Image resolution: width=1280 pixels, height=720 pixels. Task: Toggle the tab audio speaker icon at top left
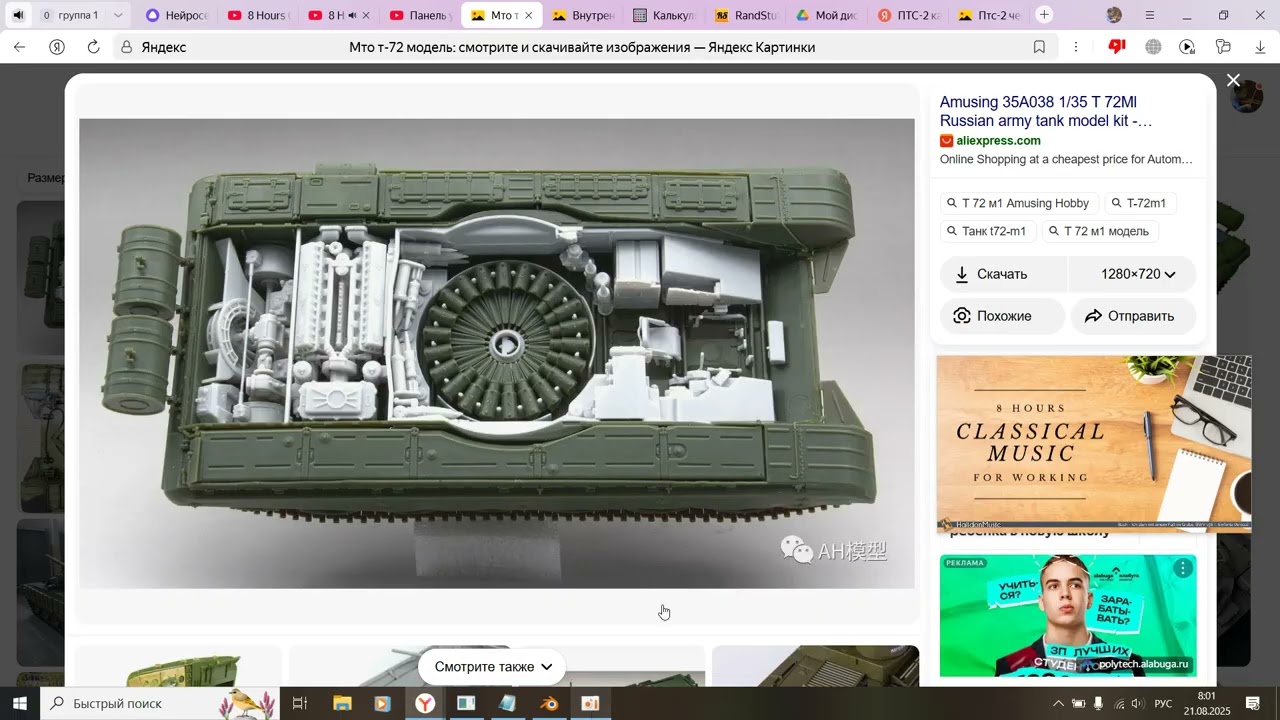coord(17,15)
